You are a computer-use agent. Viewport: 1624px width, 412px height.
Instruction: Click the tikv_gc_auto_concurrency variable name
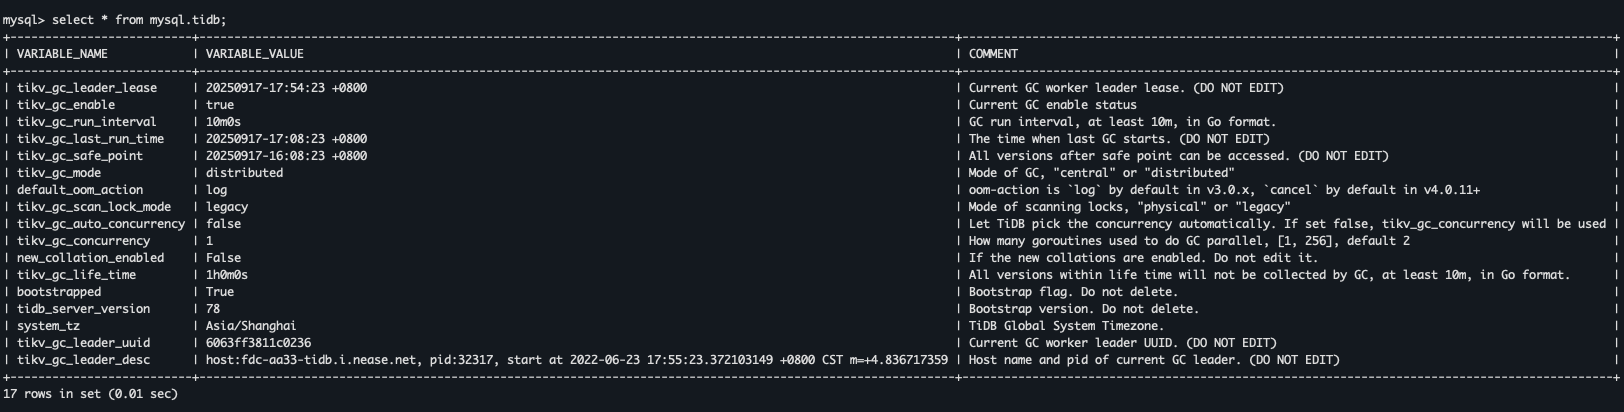[101, 224]
